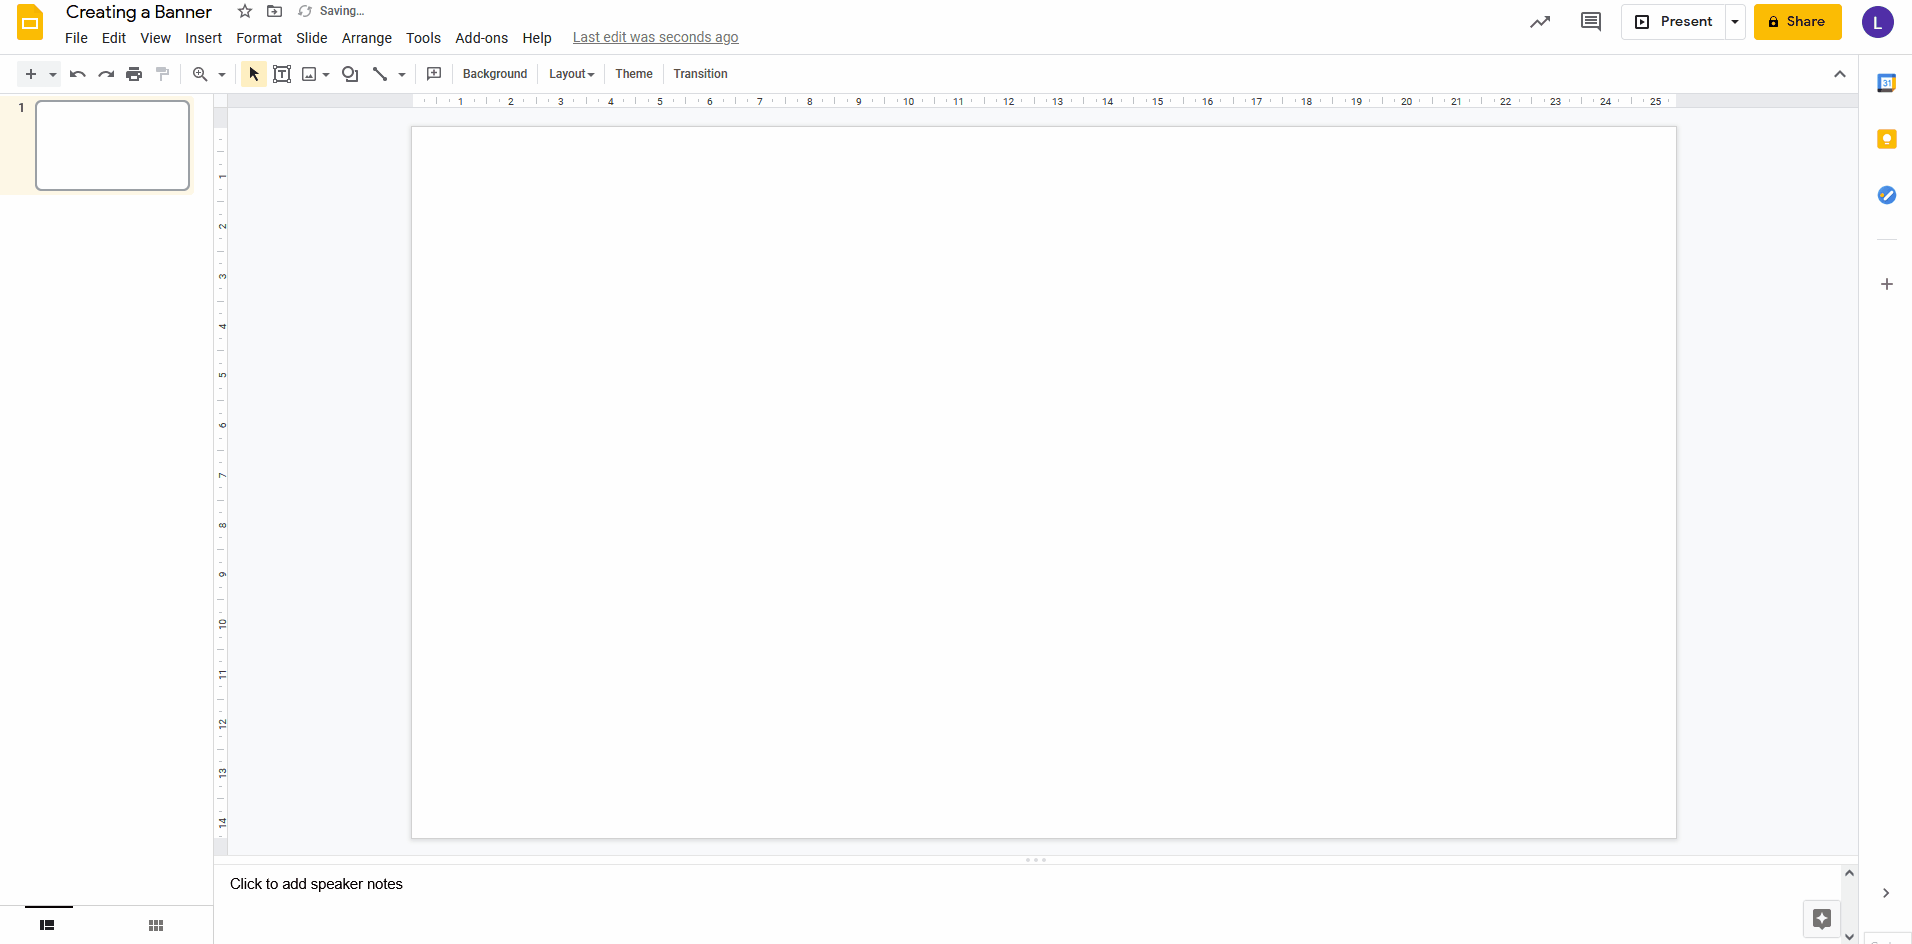Viewport: 1912px width, 944px height.
Task: Open the new slide layout dropdown arrow
Action: [52, 73]
